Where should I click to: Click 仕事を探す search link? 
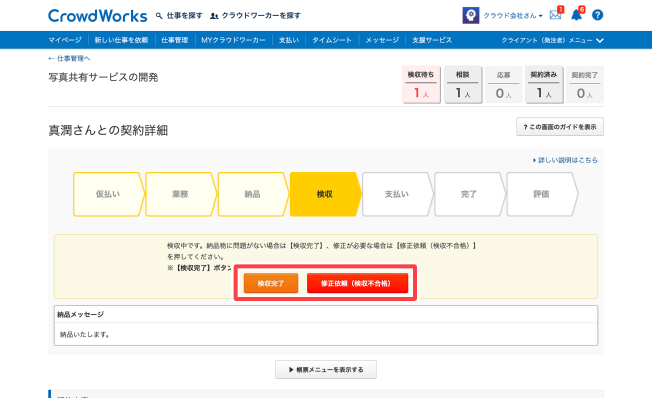(x=180, y=17)
